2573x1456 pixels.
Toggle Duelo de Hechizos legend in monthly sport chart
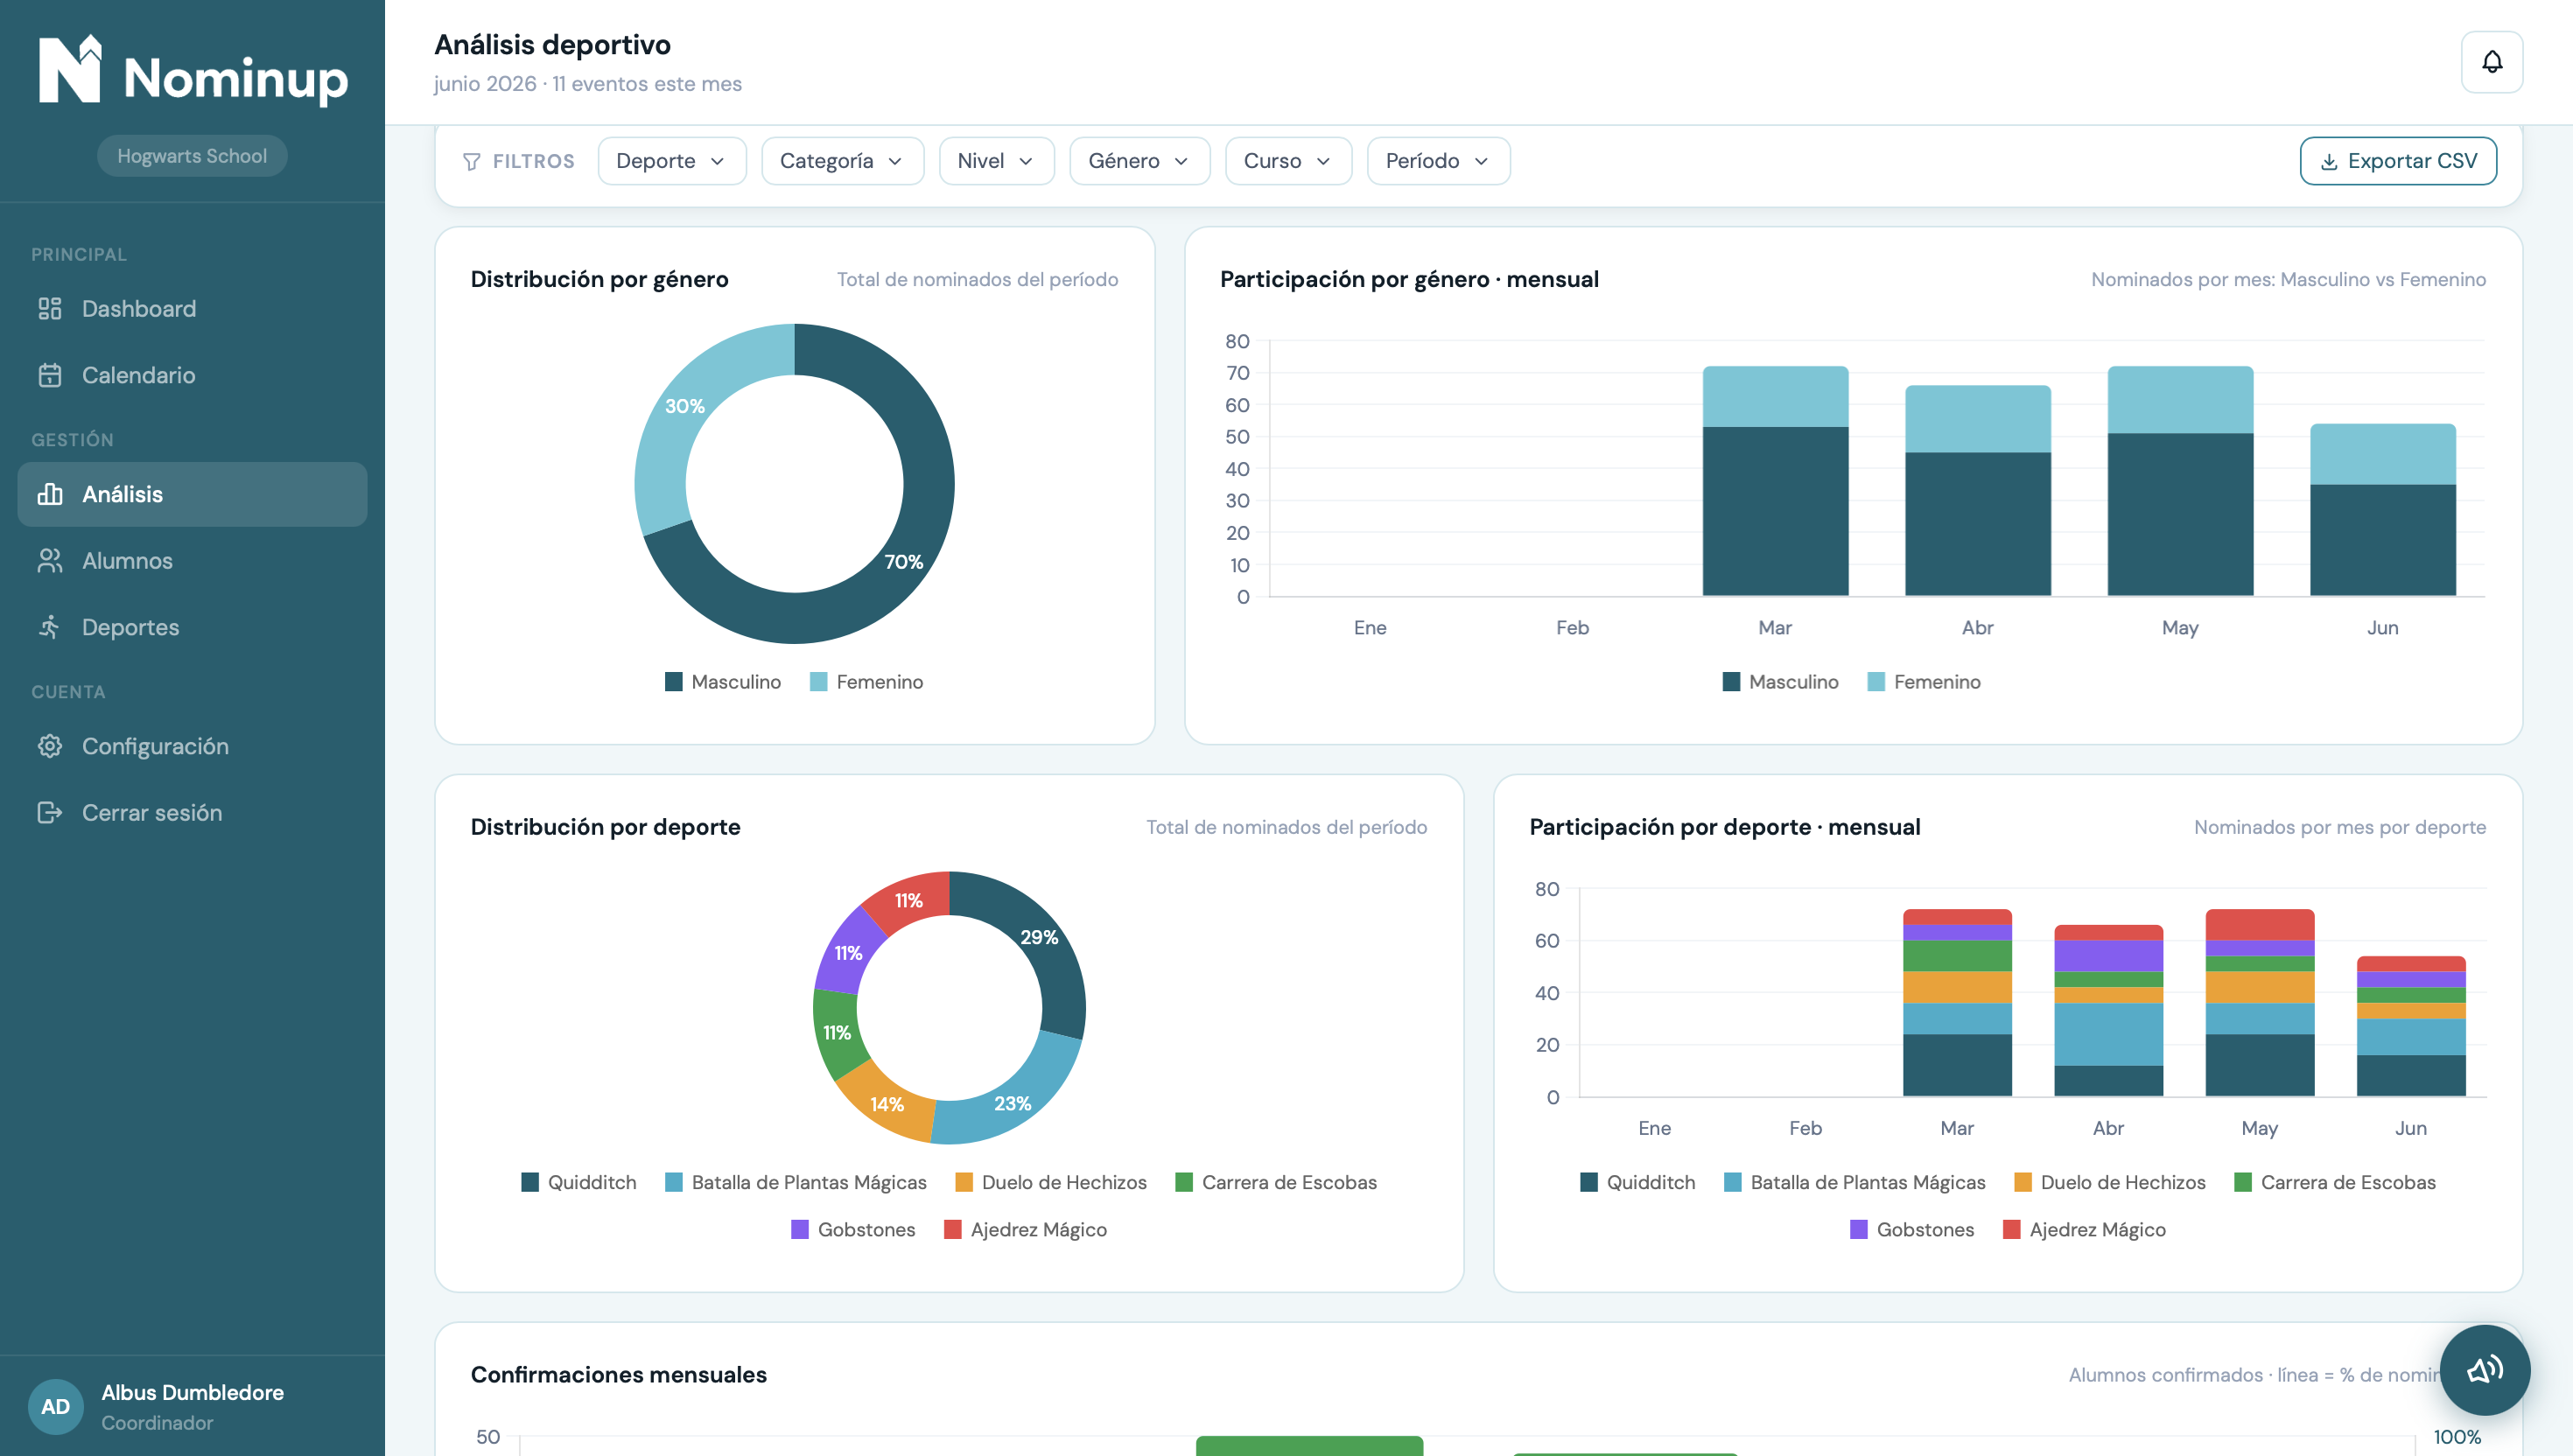[x=2109, y=1182]
